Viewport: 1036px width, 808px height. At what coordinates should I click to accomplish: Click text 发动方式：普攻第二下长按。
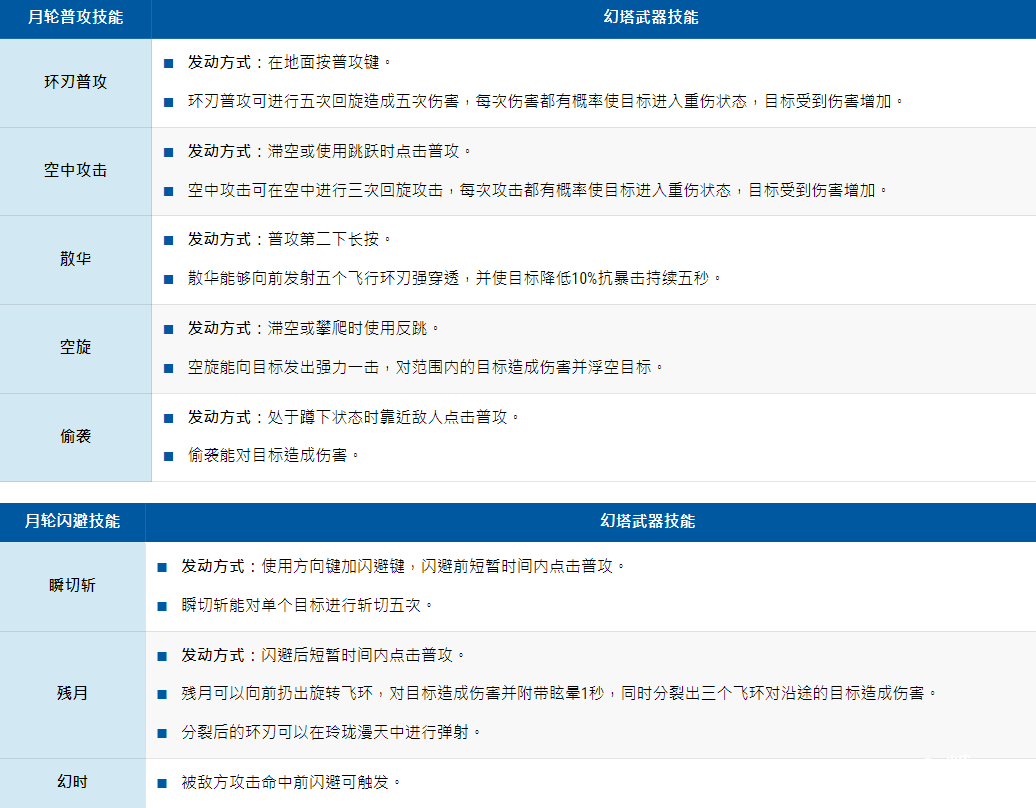click(x=289, y=240)
